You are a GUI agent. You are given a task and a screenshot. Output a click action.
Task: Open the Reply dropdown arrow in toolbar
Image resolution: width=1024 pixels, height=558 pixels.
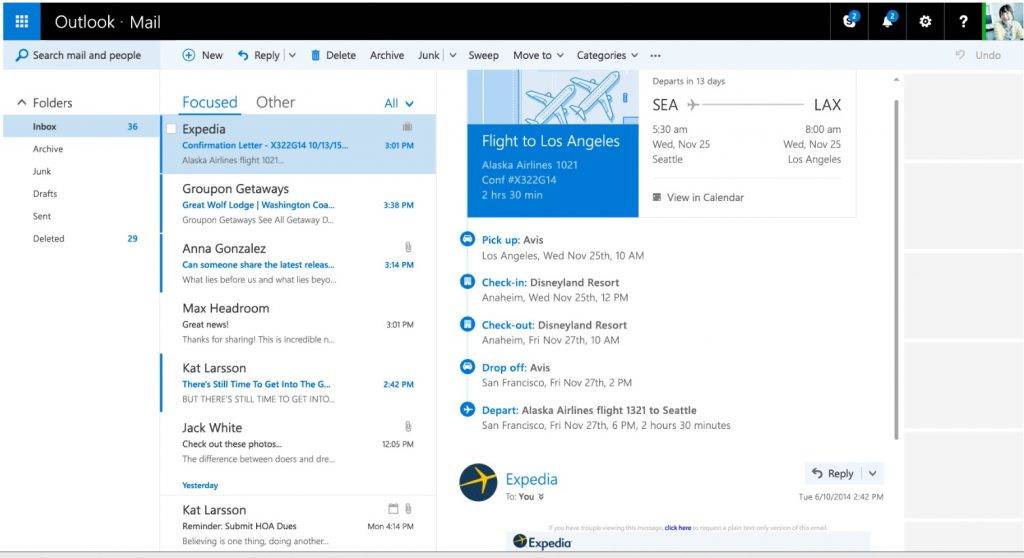[292, 56]
